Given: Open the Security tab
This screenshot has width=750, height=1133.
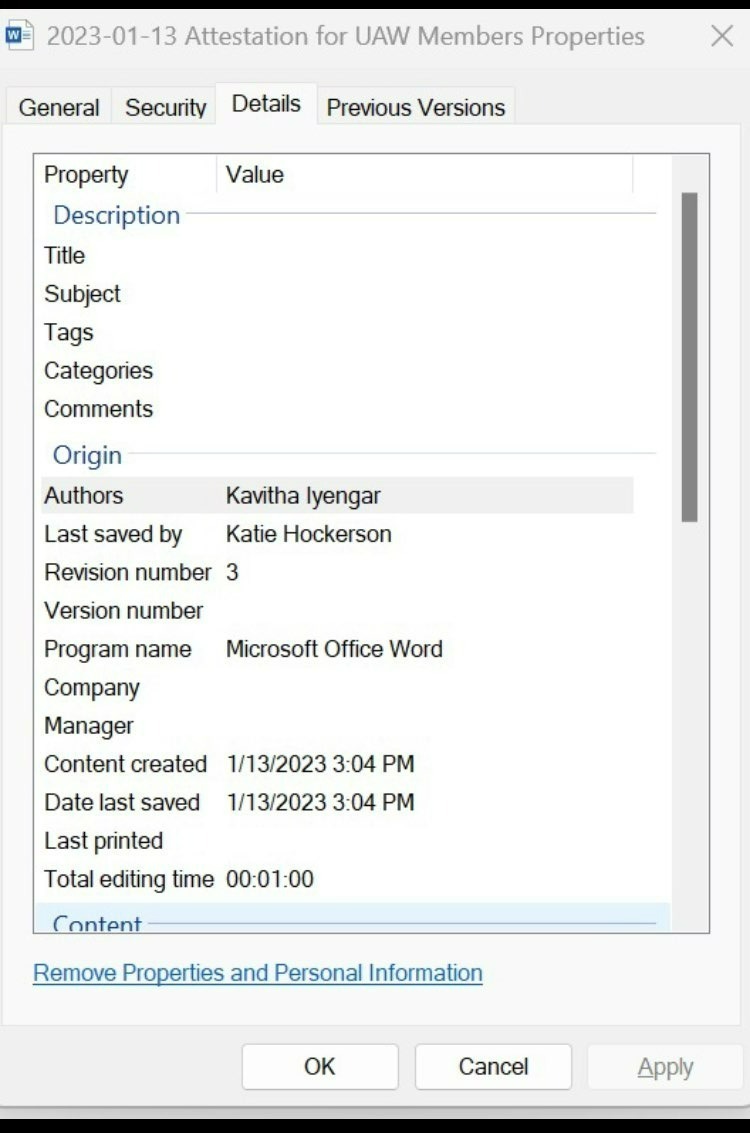Looking at the screenshot, I should [x=165, y=107].
